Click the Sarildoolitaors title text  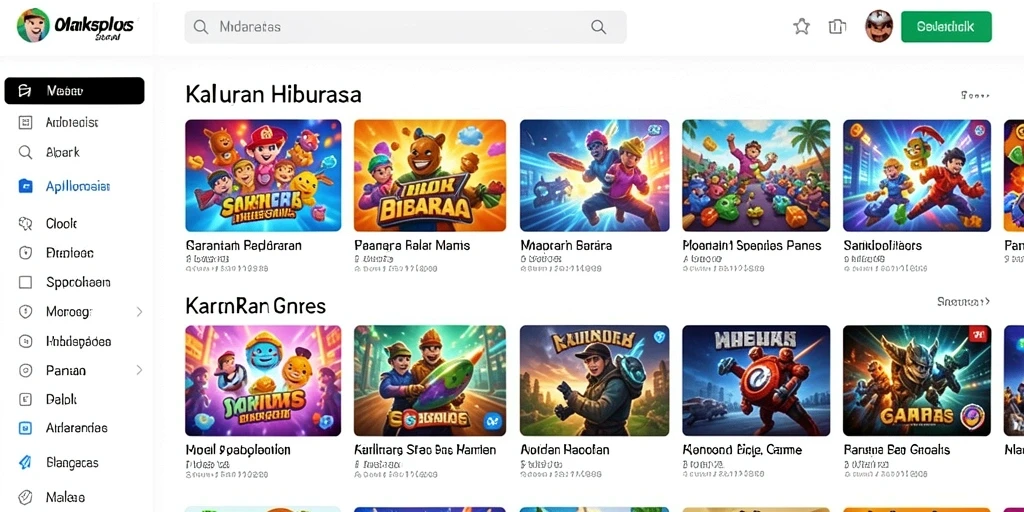tap(882, 246)
